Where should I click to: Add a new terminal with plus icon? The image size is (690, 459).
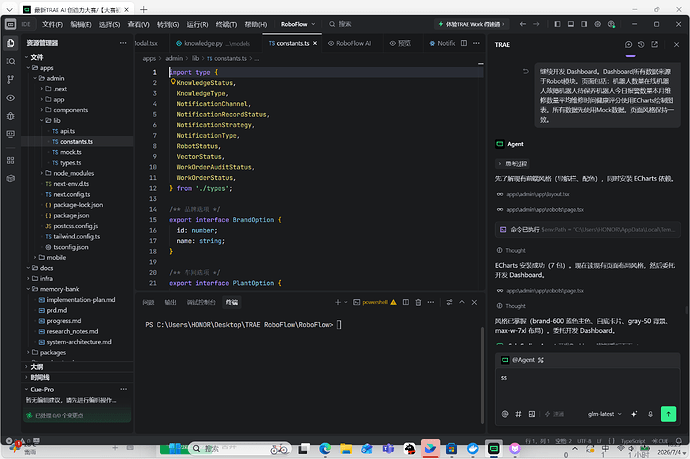click(338, 302)
